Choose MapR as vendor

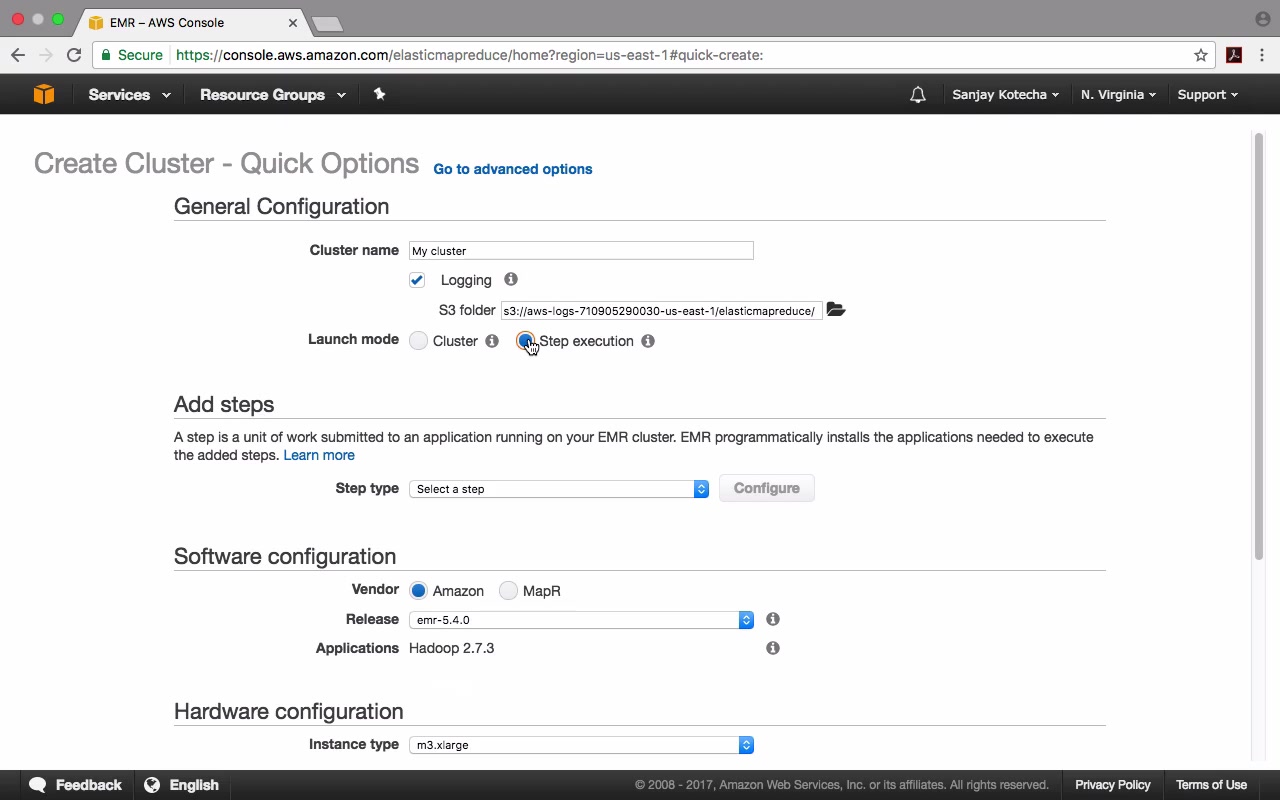(508, 591)
